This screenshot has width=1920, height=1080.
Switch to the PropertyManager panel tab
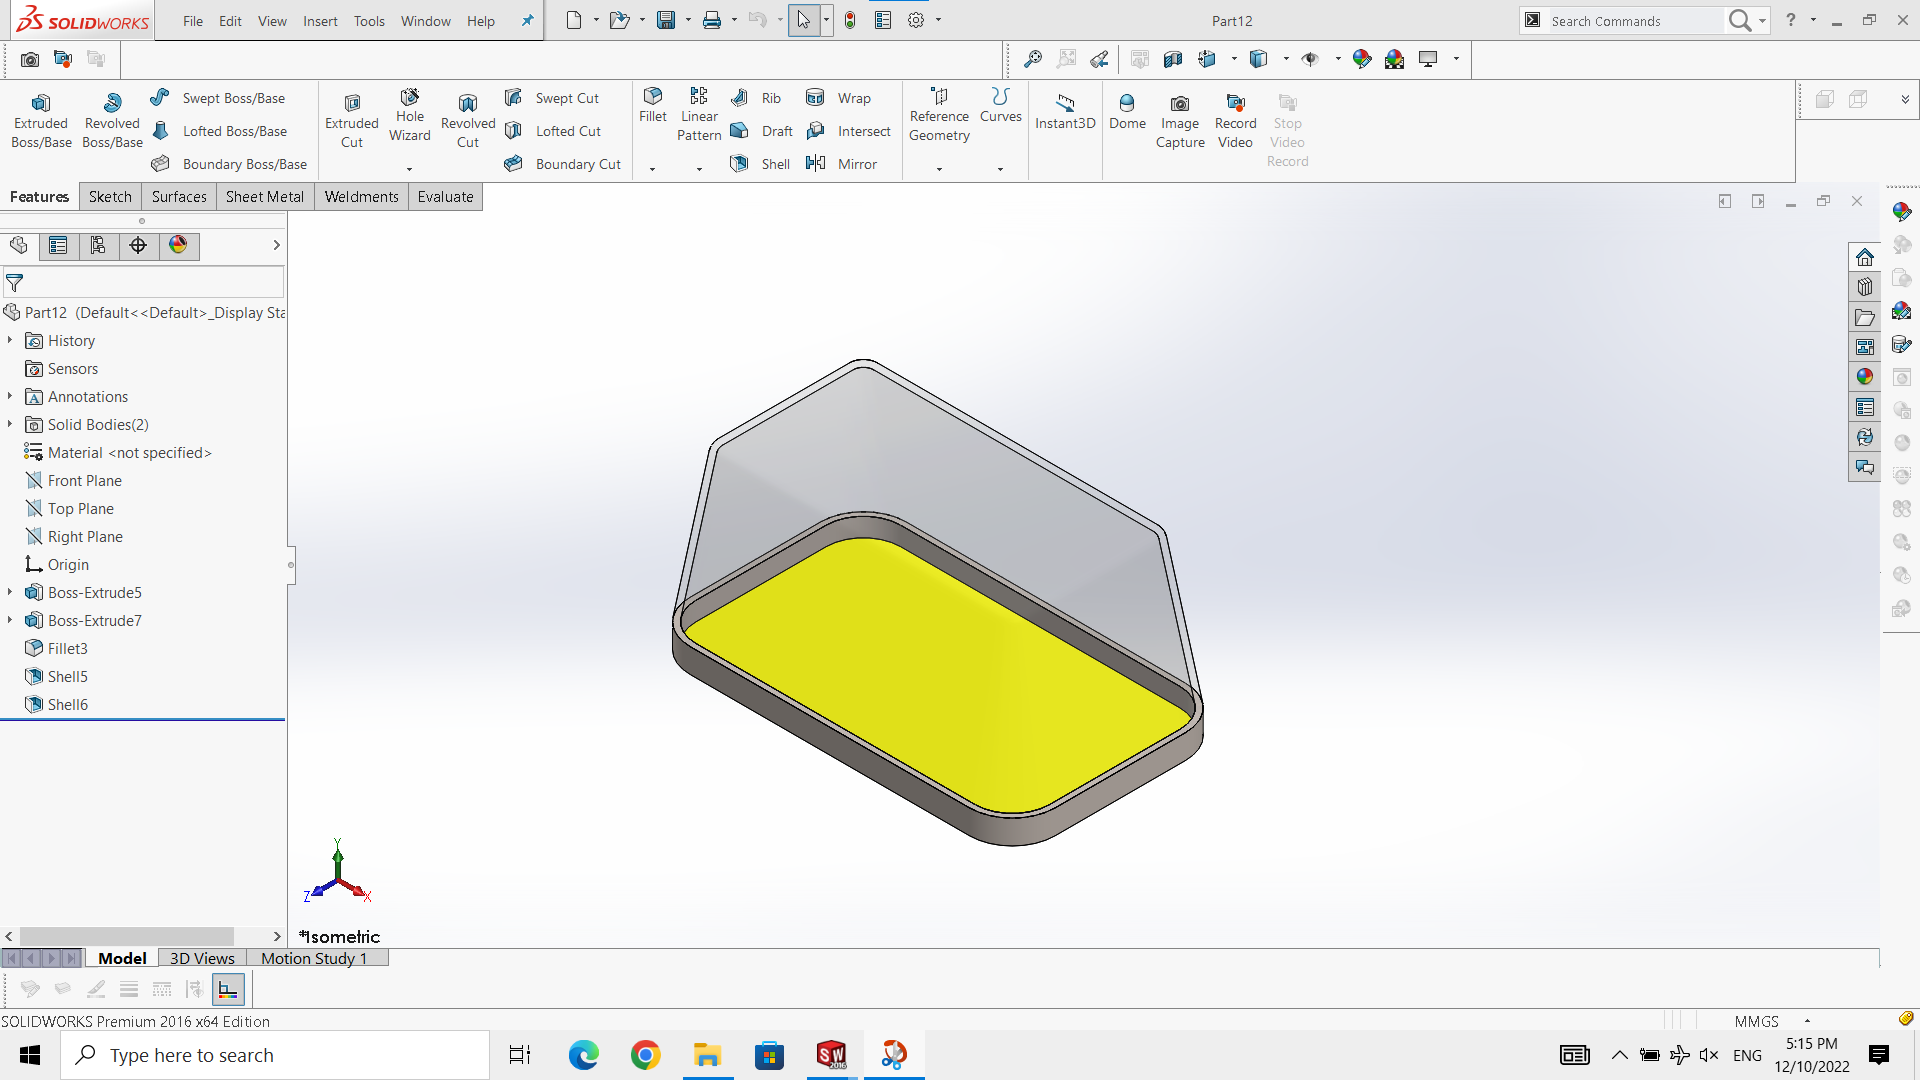tap(59, 246)
